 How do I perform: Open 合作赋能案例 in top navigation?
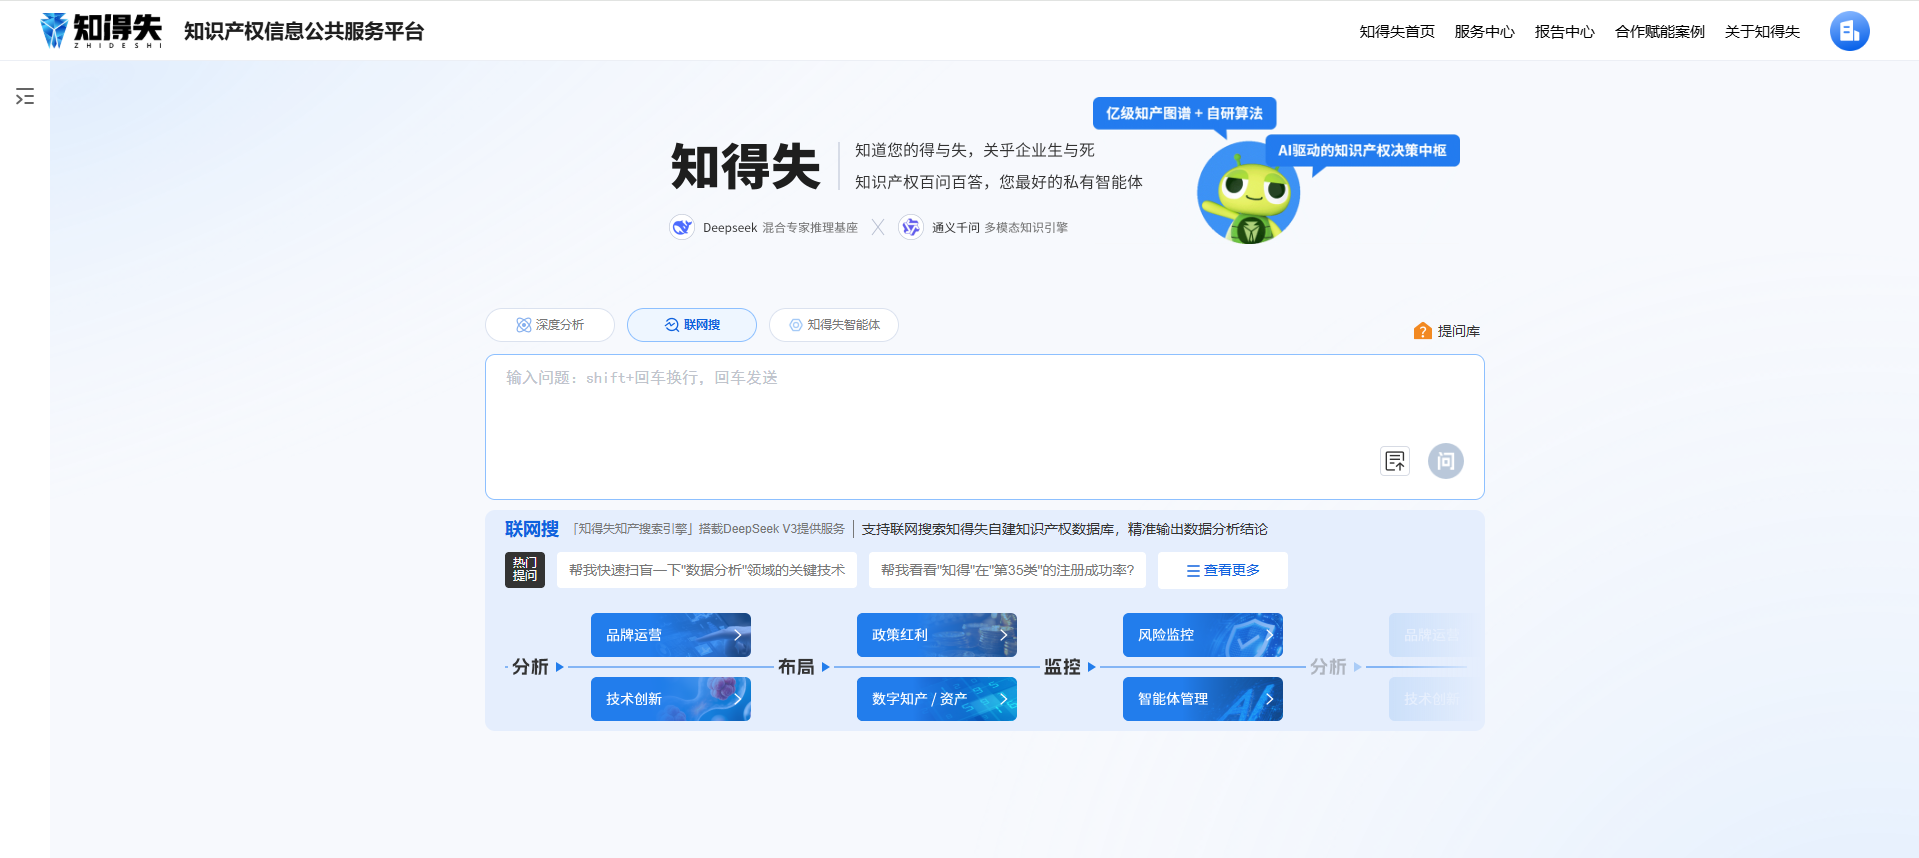tap(1659, 32)
